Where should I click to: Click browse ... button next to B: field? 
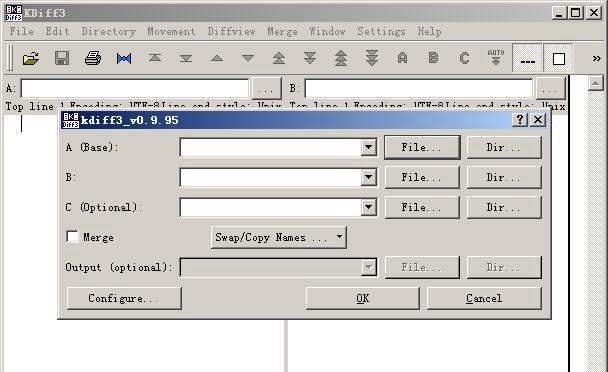point(550,89)
